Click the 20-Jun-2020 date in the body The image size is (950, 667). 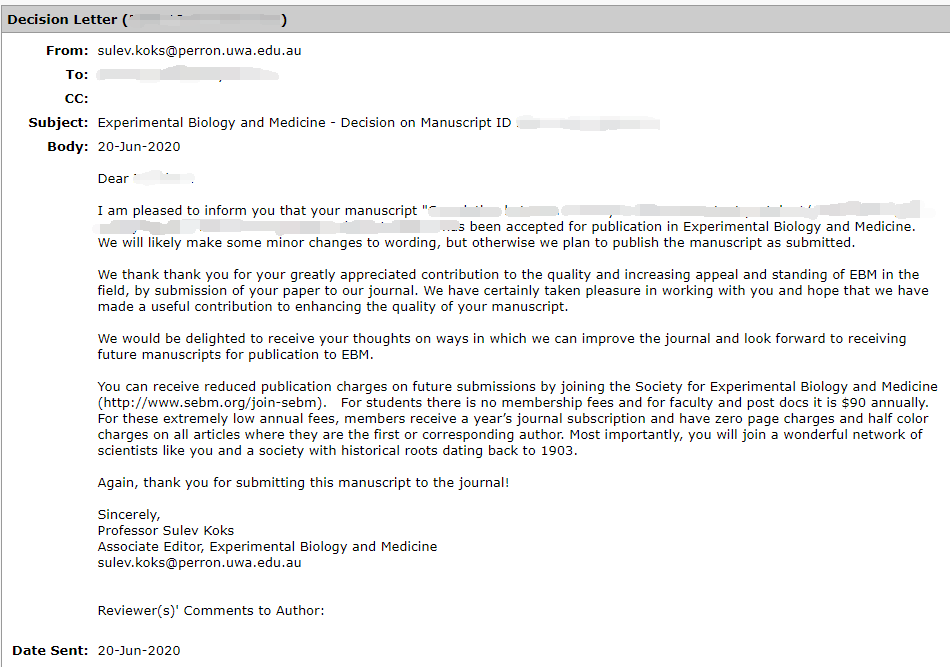139,147
